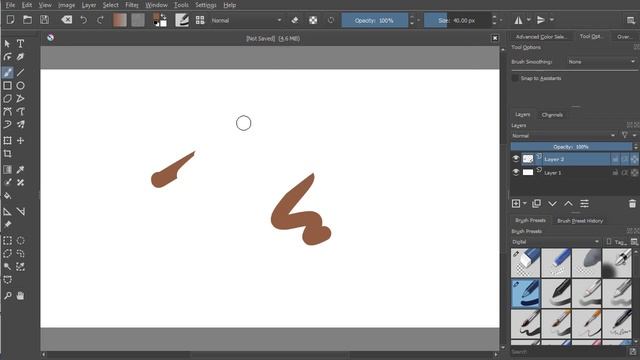Select the Line tool
This screenshot has width=640, height=360.
tap(20, 73)
